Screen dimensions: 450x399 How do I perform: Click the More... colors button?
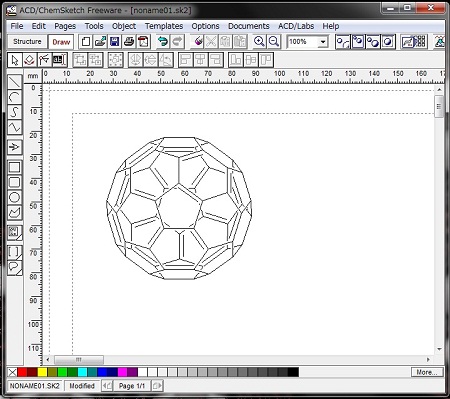tap(427, 372)
